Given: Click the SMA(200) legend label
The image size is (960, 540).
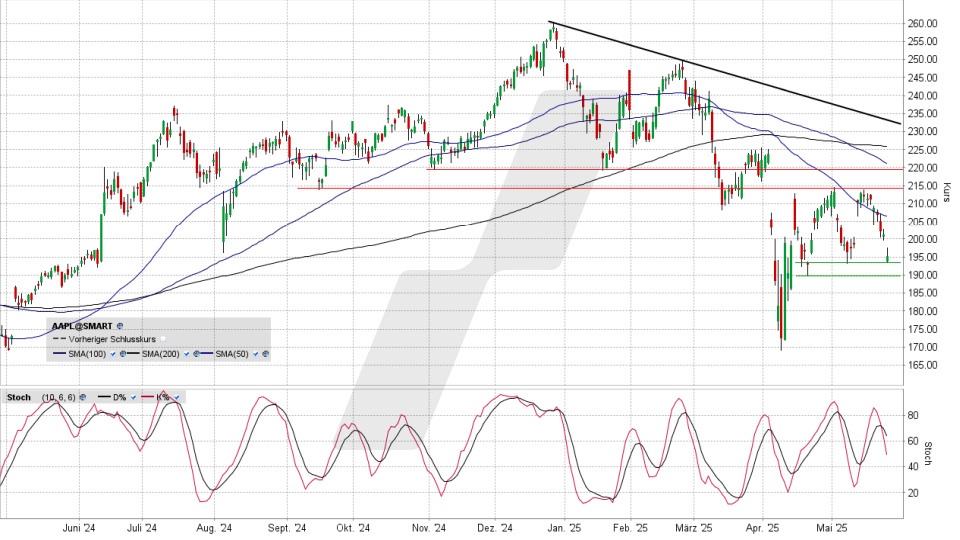Looking at the screenshot, I should coord(160,354).
